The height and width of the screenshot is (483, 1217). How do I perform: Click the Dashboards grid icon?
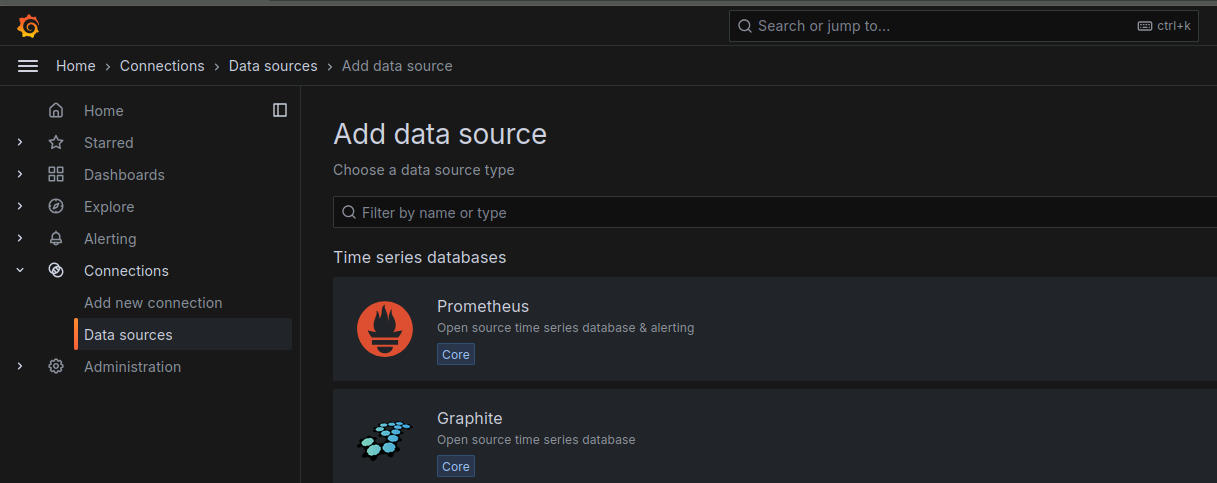pos(56,175)
